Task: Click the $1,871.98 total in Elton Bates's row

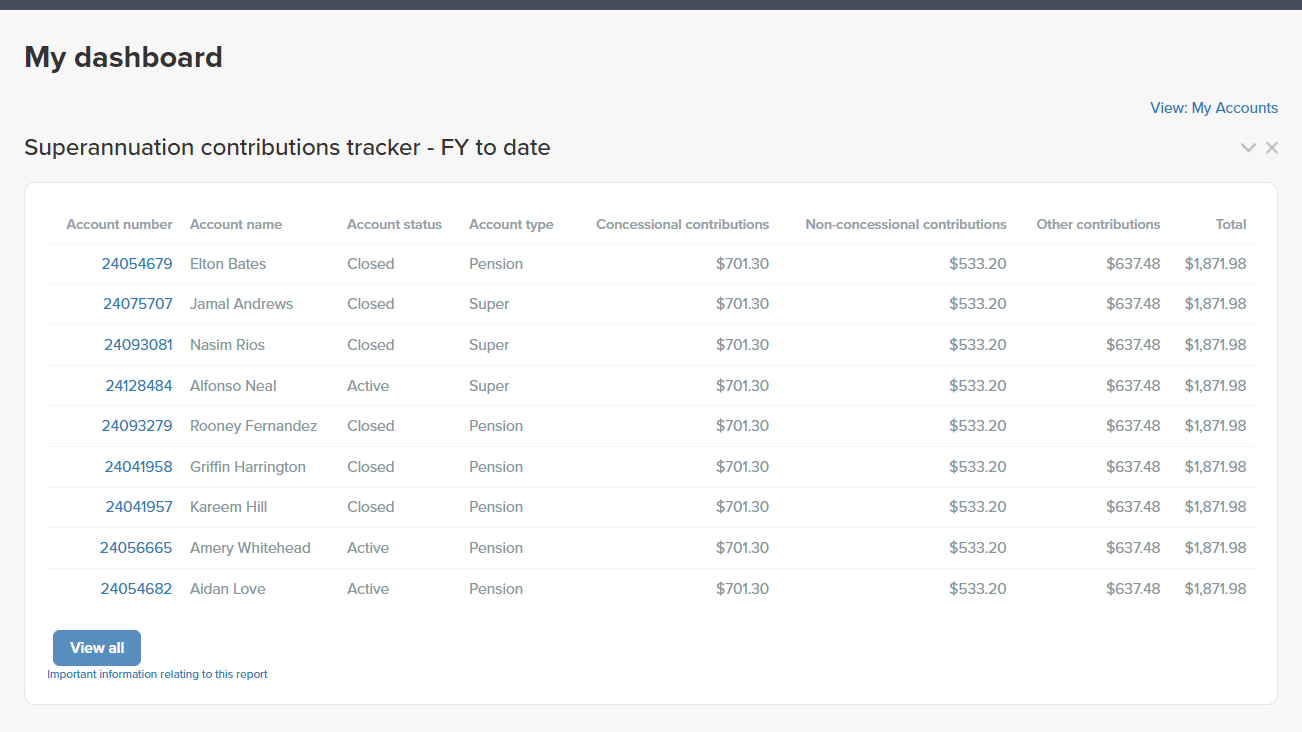Action: [1215, 264]
